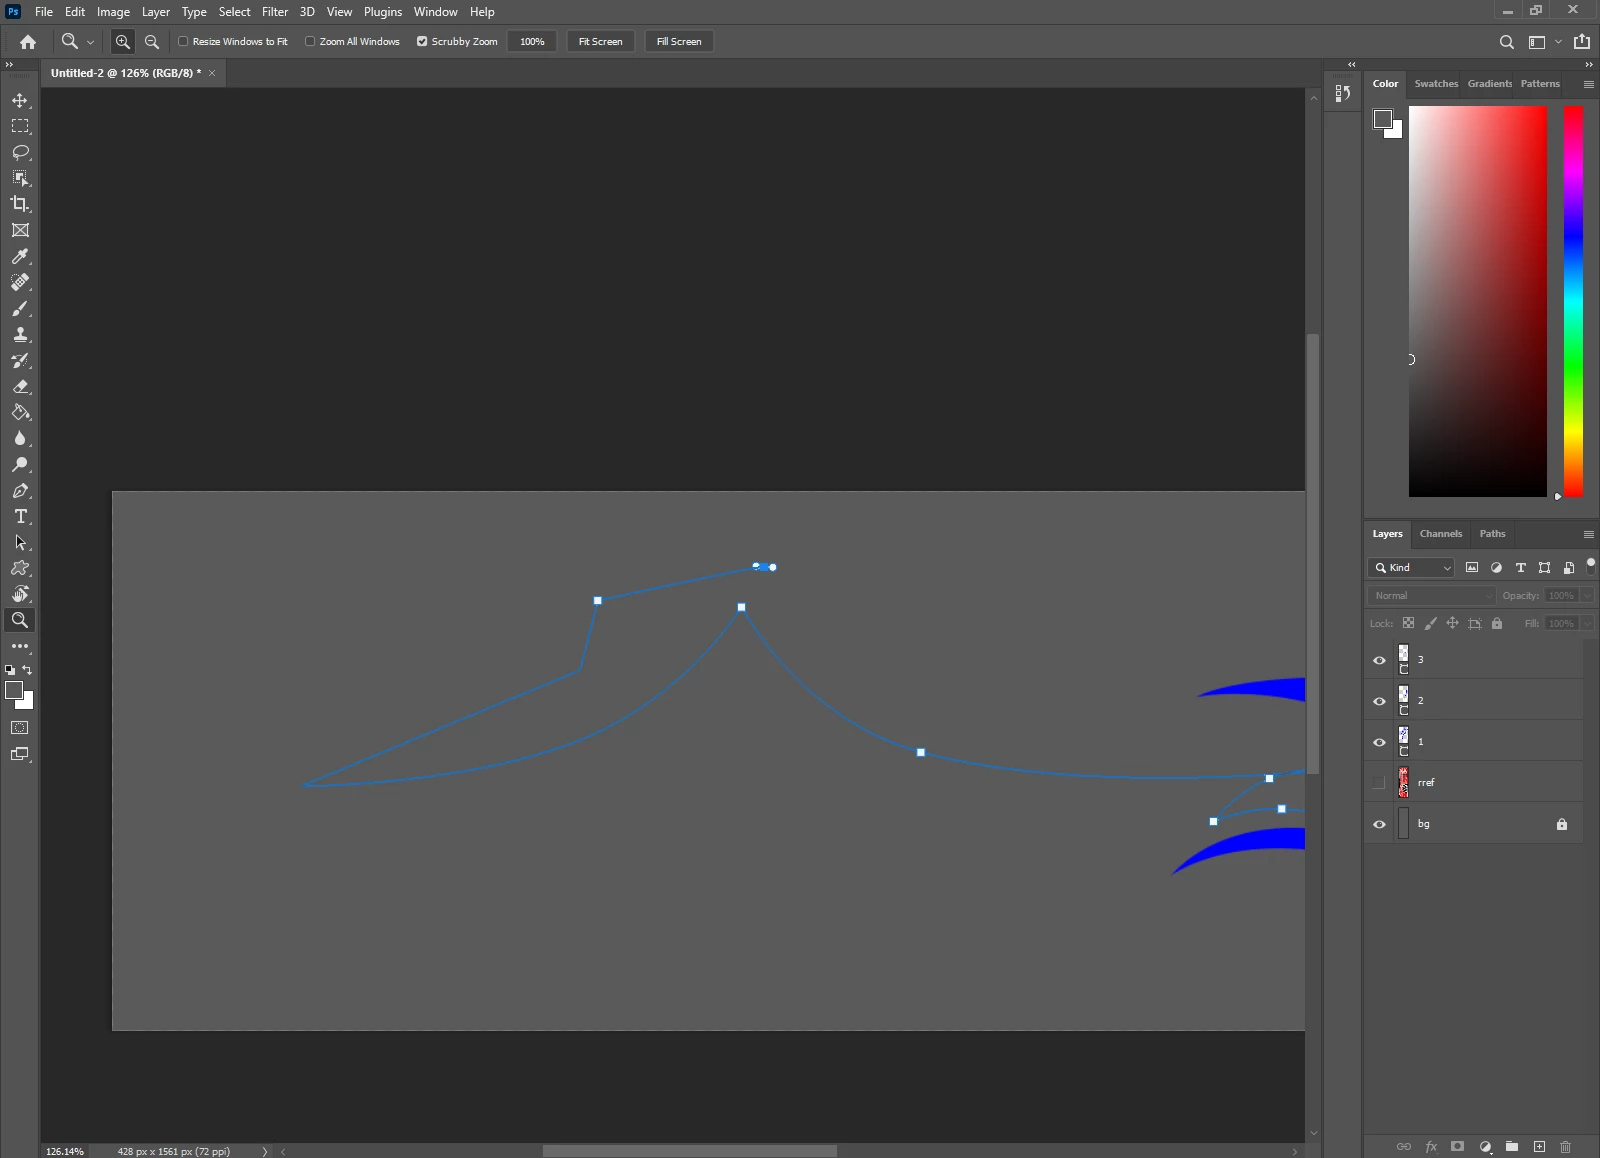Swap foreground and background colors
The height and width of the screenshot is (1158, 1600).
(27, 670)
